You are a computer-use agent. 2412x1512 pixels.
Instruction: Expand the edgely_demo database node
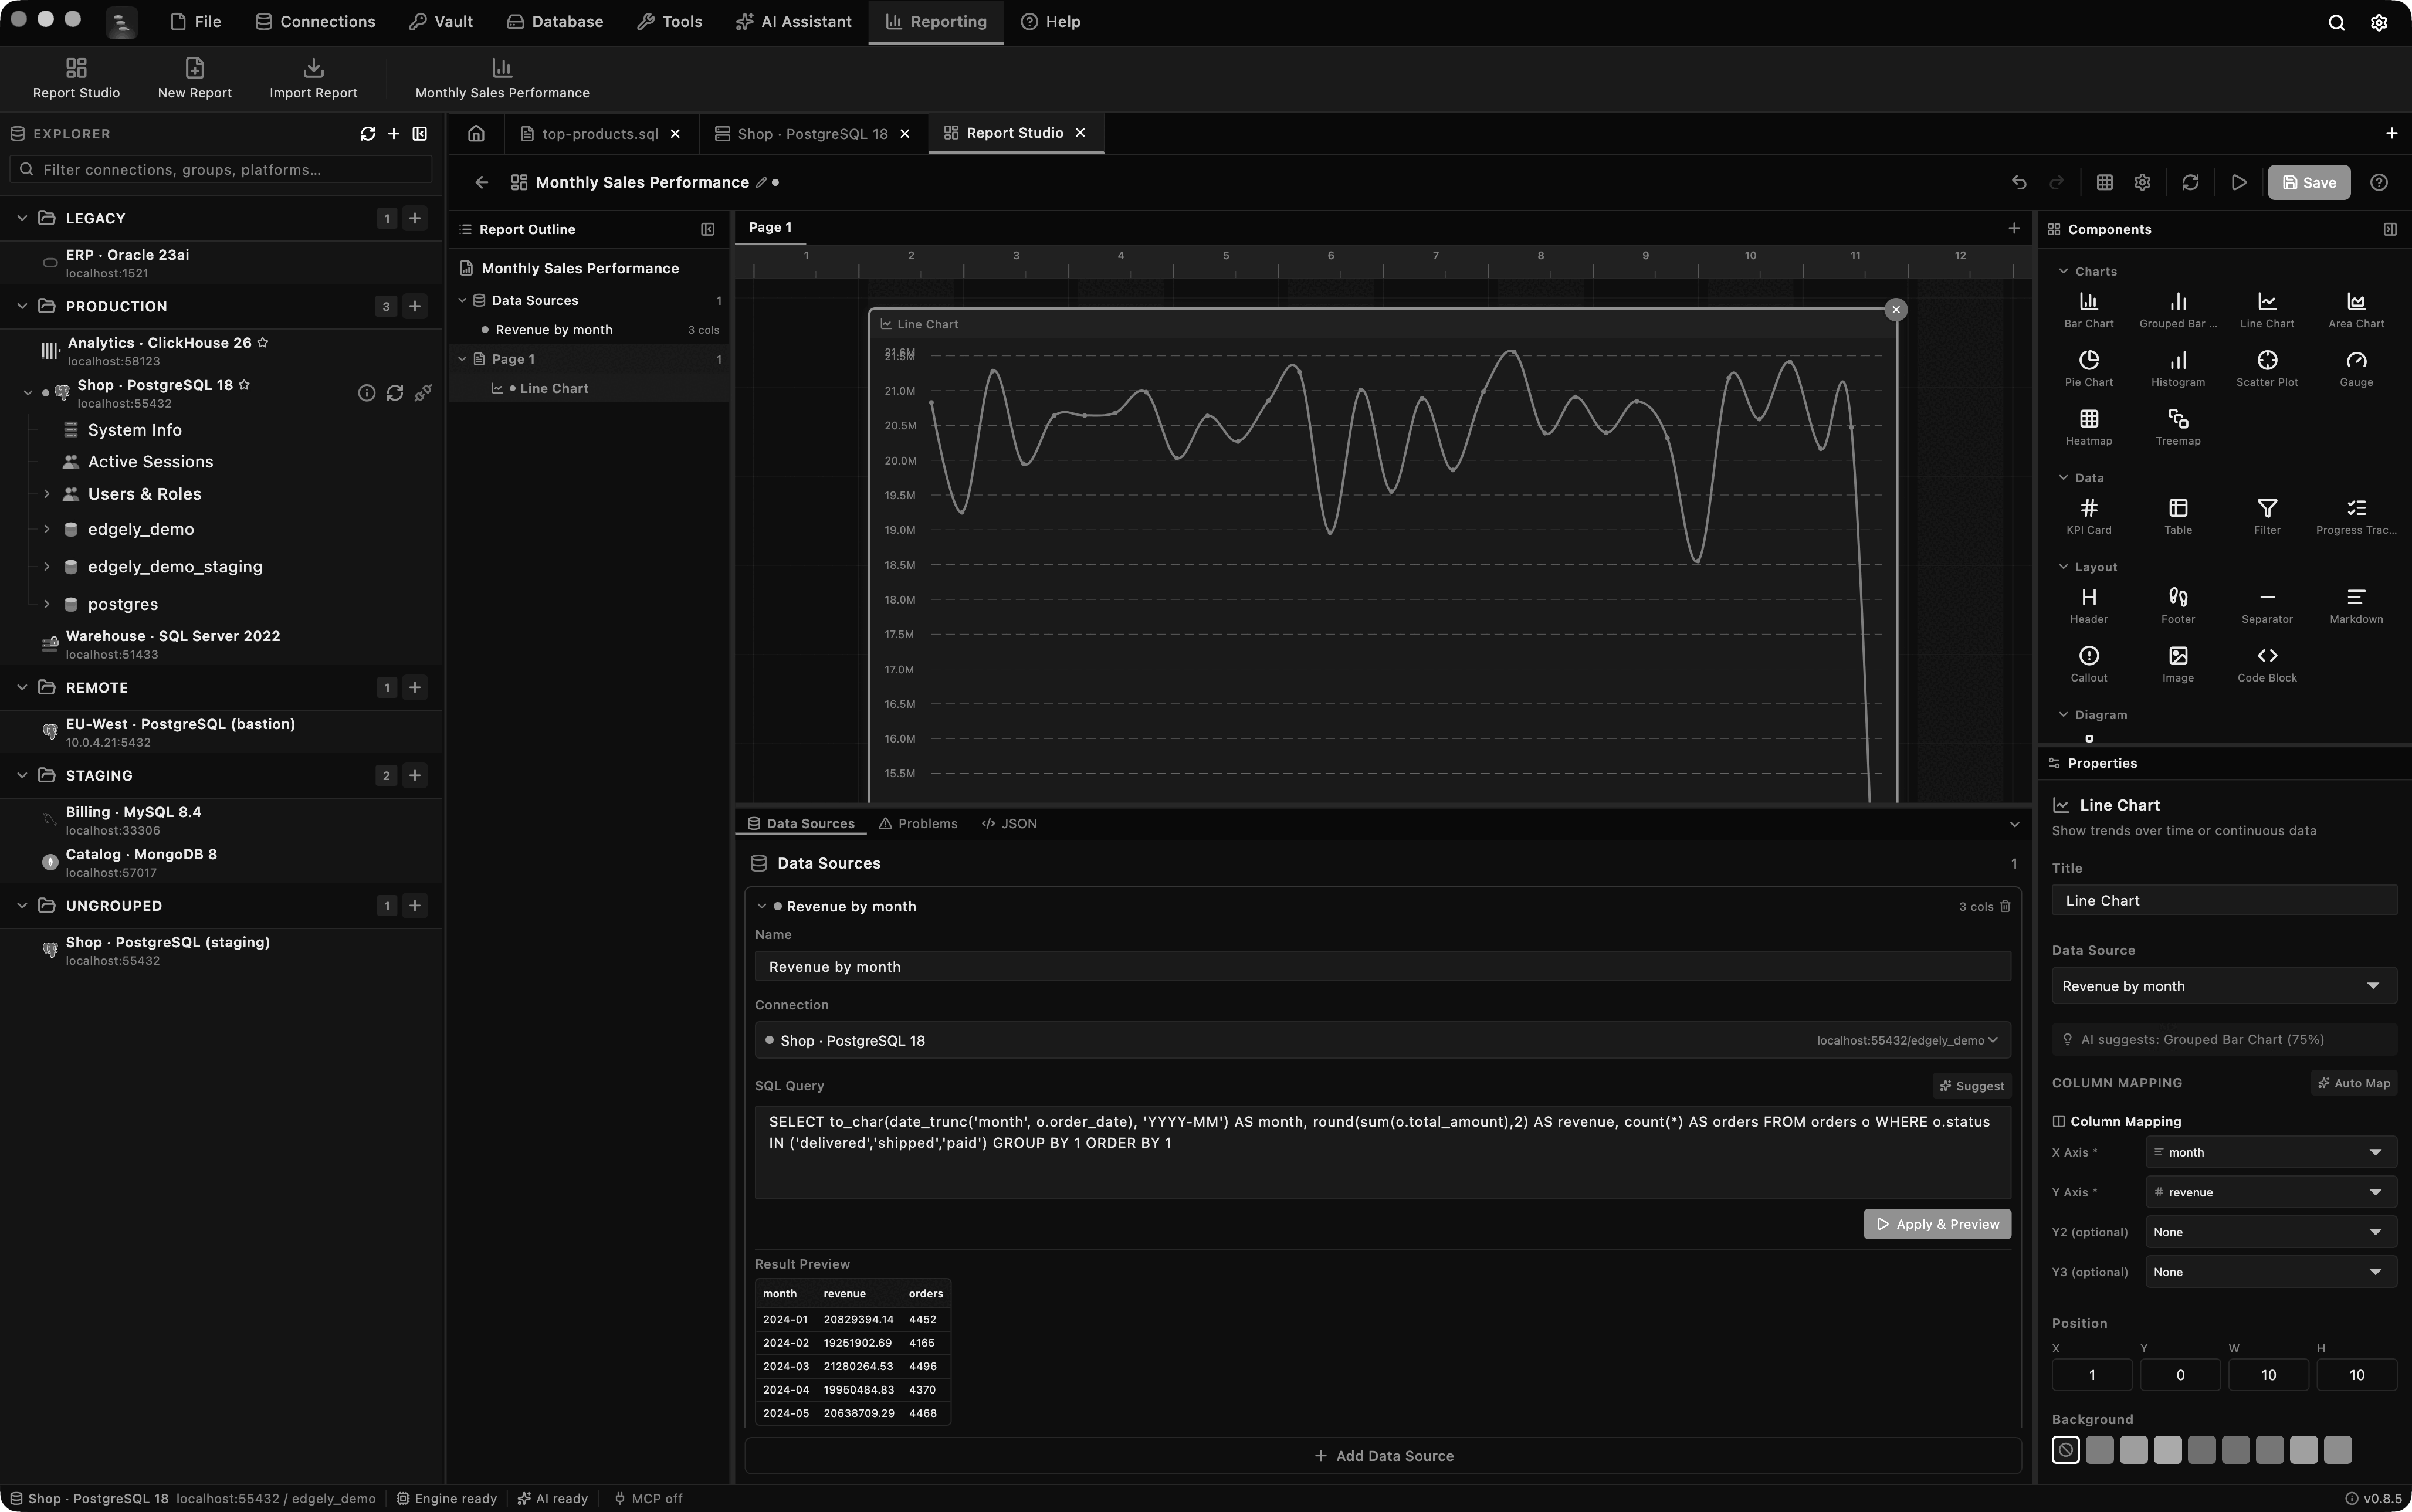pos(46,529)
